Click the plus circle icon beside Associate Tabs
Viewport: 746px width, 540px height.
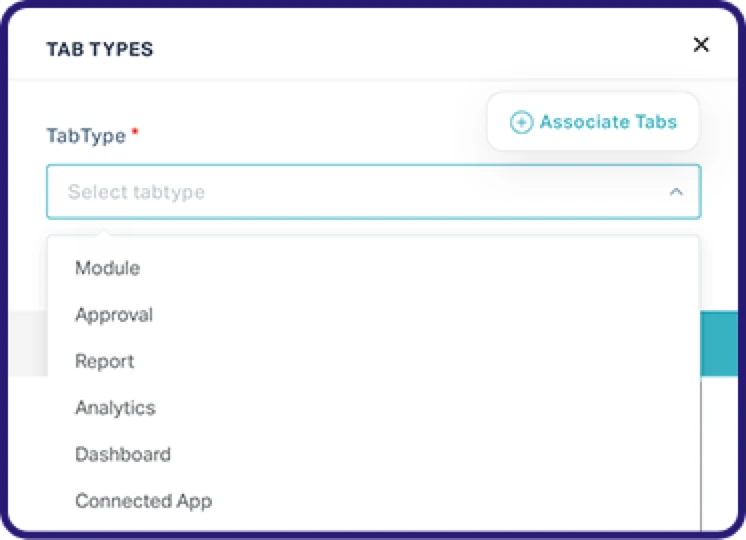pyautogui.click(x=521, y=122)
